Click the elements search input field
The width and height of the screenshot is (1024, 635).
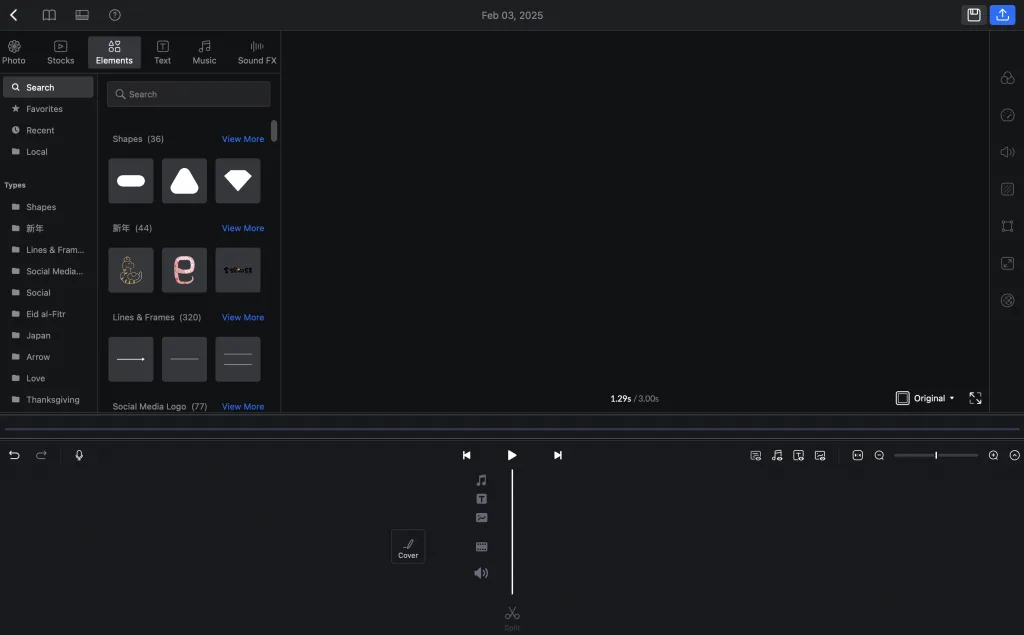(x=189, y=94)
